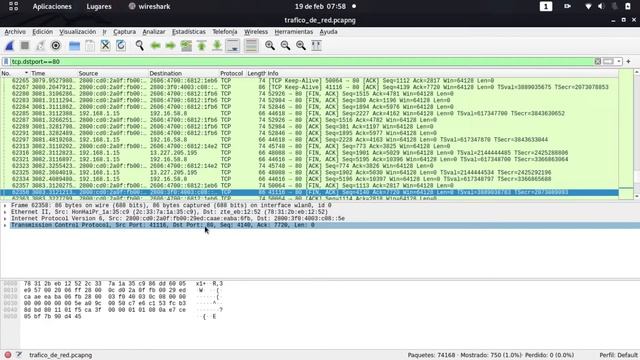
Task: Click the tcp.dstport==80 filter field
Action: 301,62
